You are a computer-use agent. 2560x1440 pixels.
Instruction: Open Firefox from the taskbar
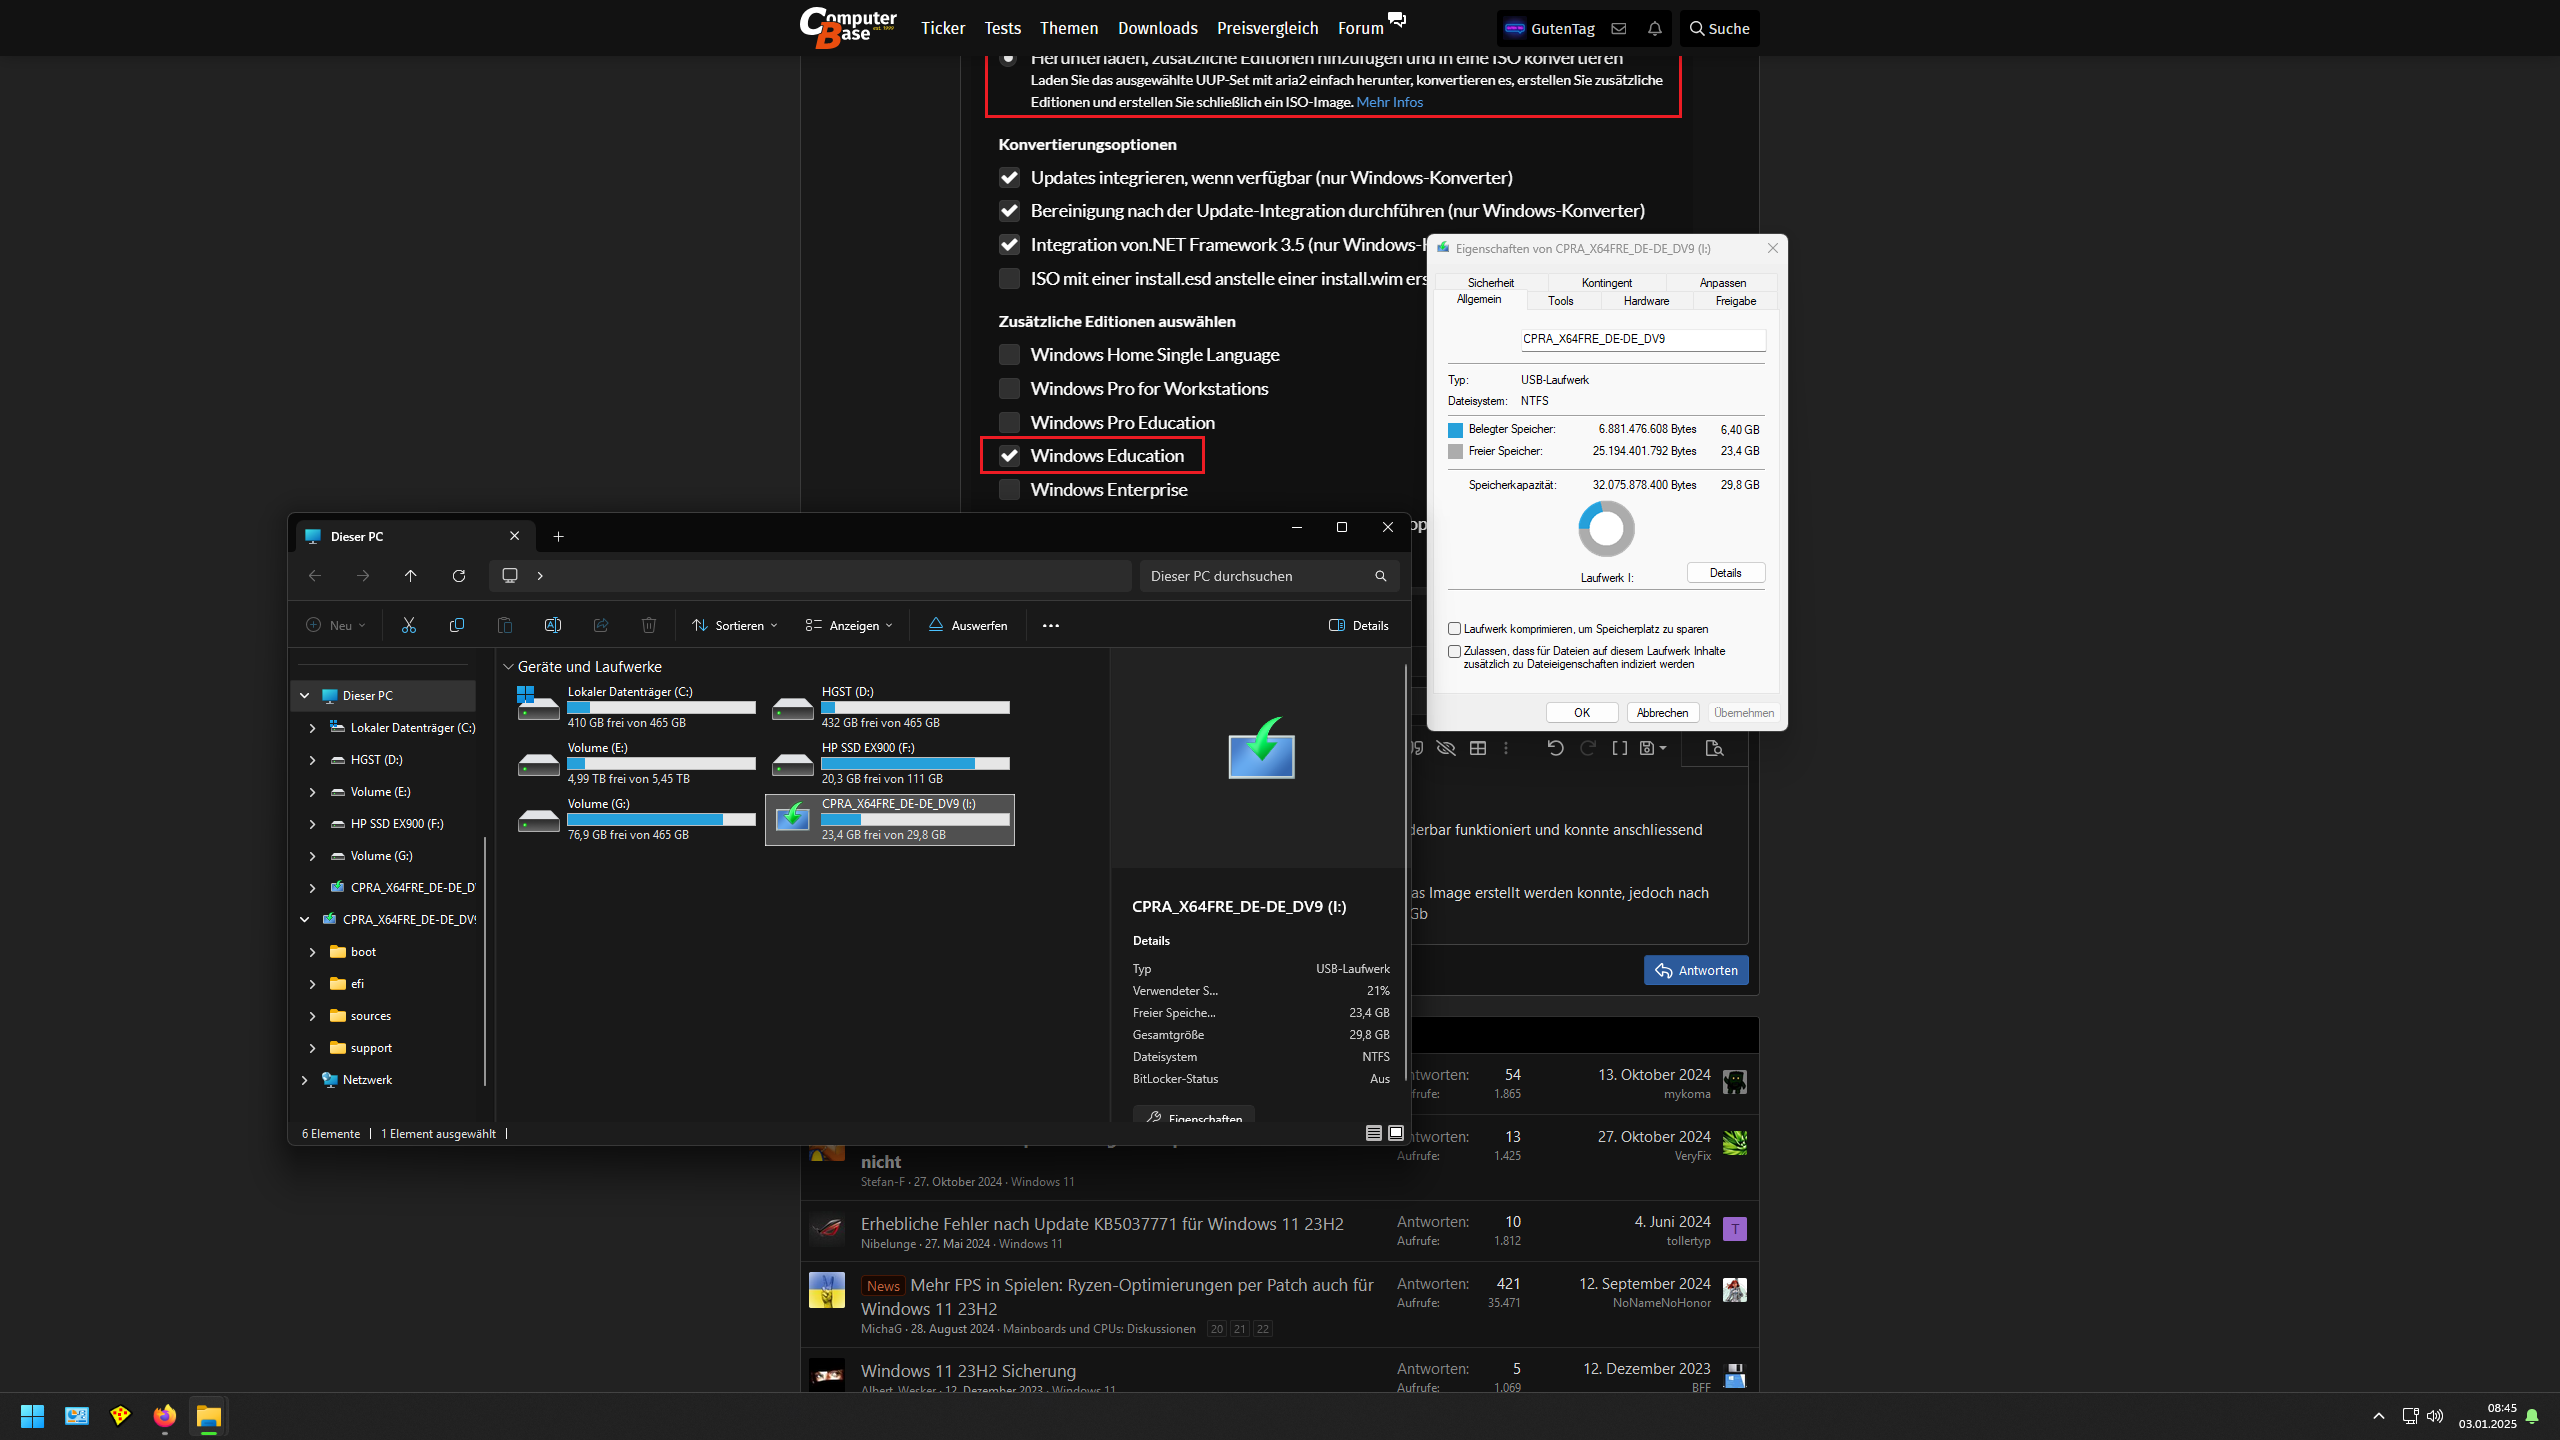(x=165, y=1416)
